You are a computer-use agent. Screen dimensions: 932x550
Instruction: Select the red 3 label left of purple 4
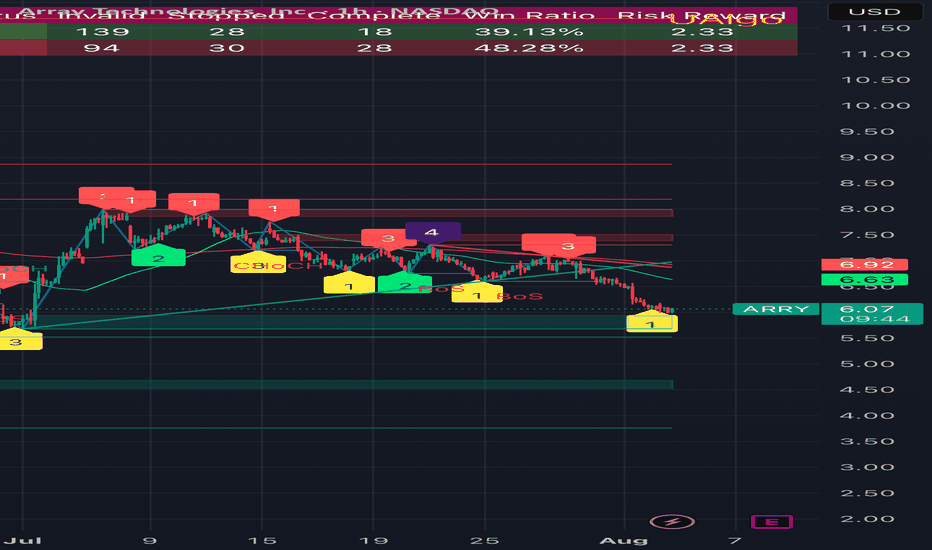pyautogui.click(x=388, y=238)
